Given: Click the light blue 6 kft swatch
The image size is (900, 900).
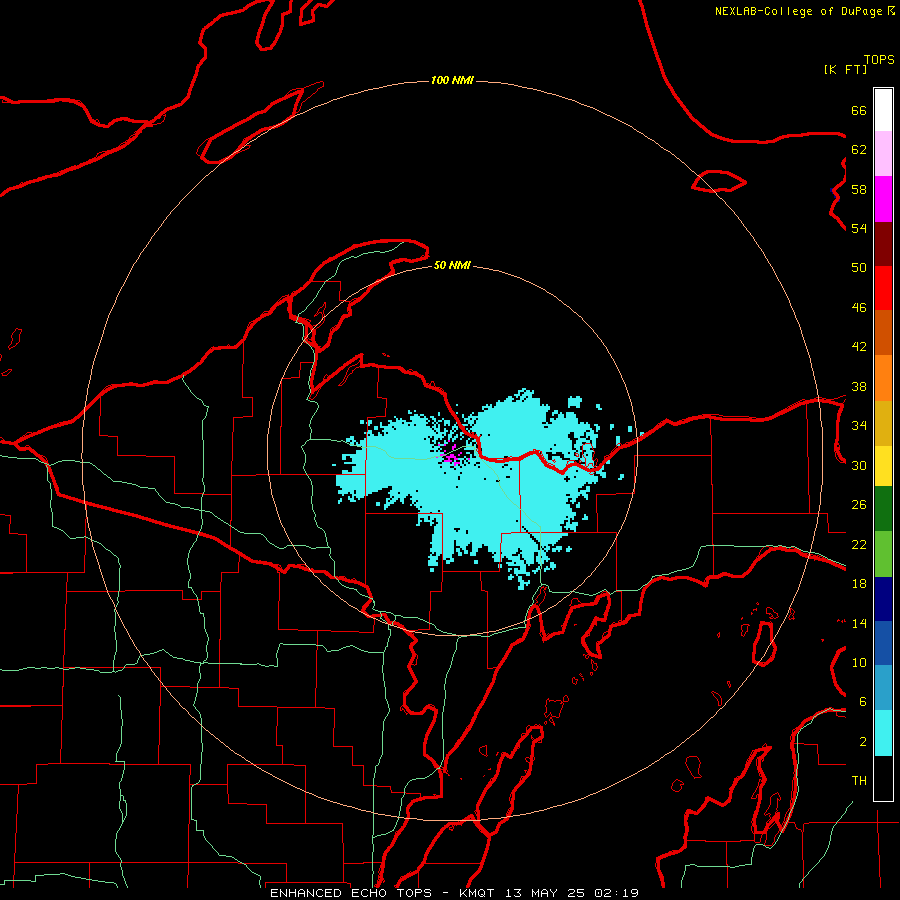Looking at the screenshot, I should (883, 688).
